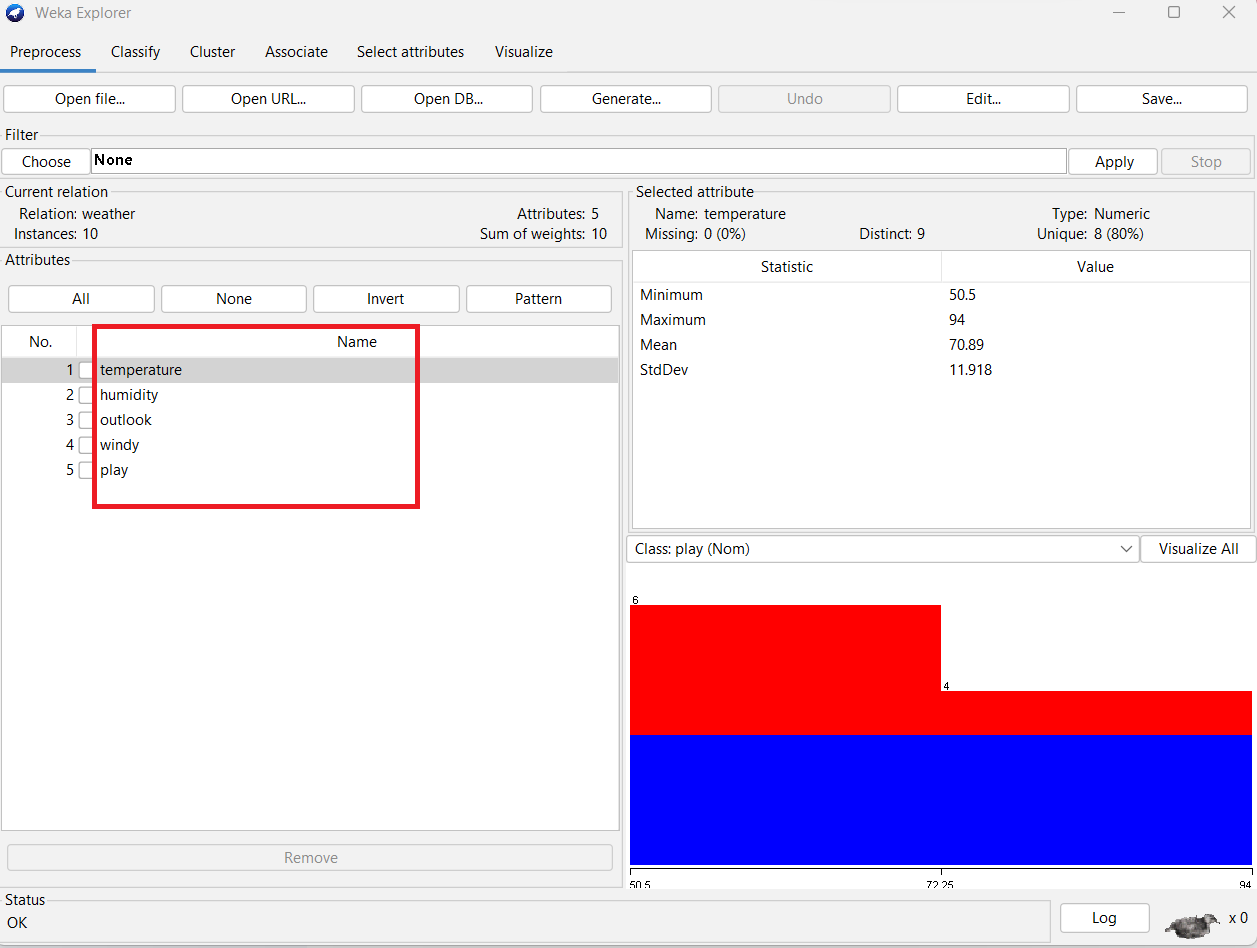Deselect attributes using None button
Viewport: 1257px width, 948px height.
[234, 299]
